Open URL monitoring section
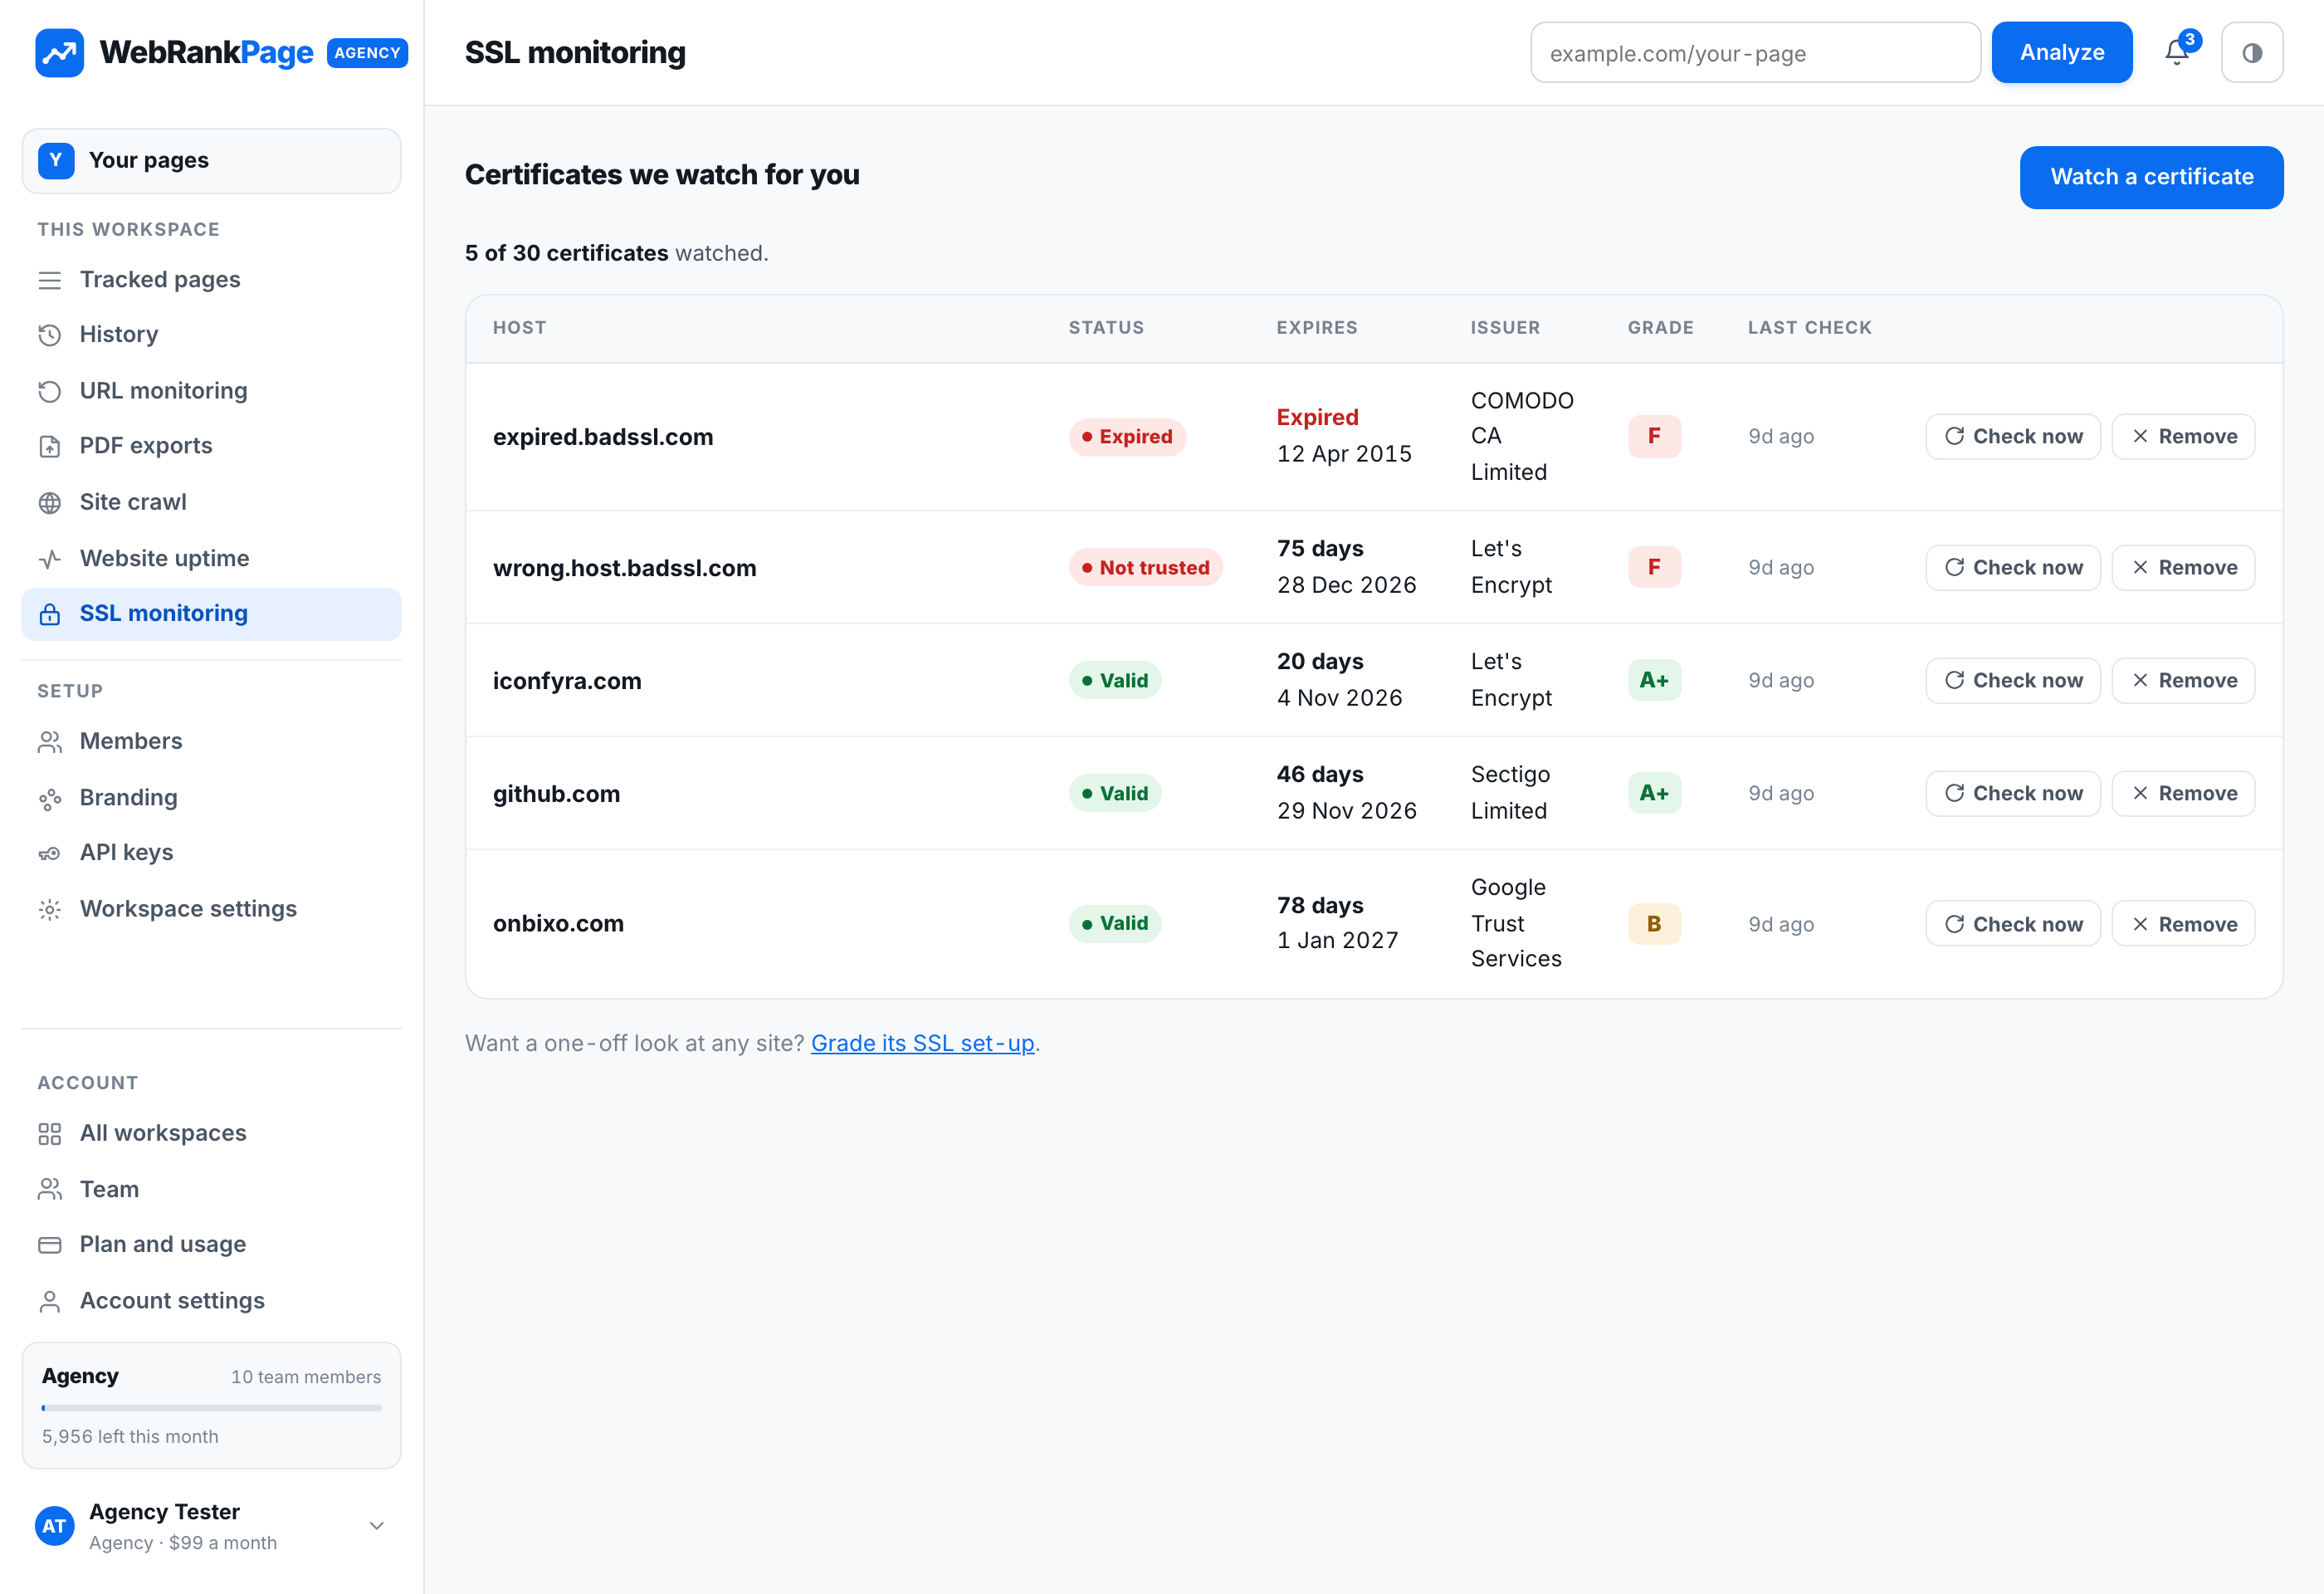2324x1594 pixels. 211,391
